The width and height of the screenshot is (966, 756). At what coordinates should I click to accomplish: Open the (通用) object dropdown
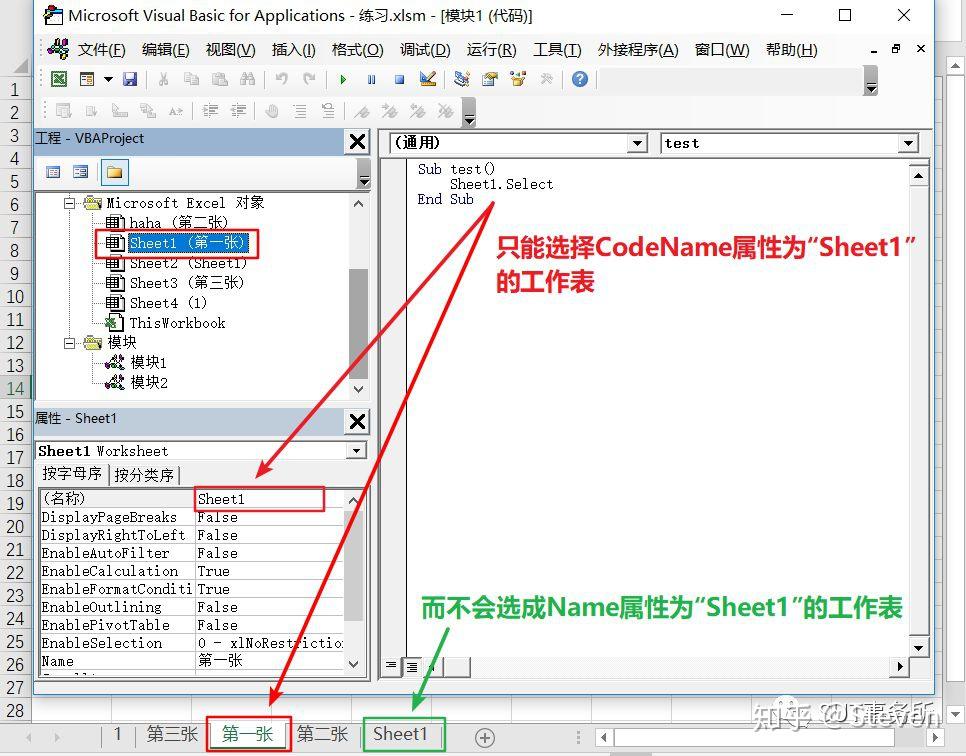pos(638,142)
